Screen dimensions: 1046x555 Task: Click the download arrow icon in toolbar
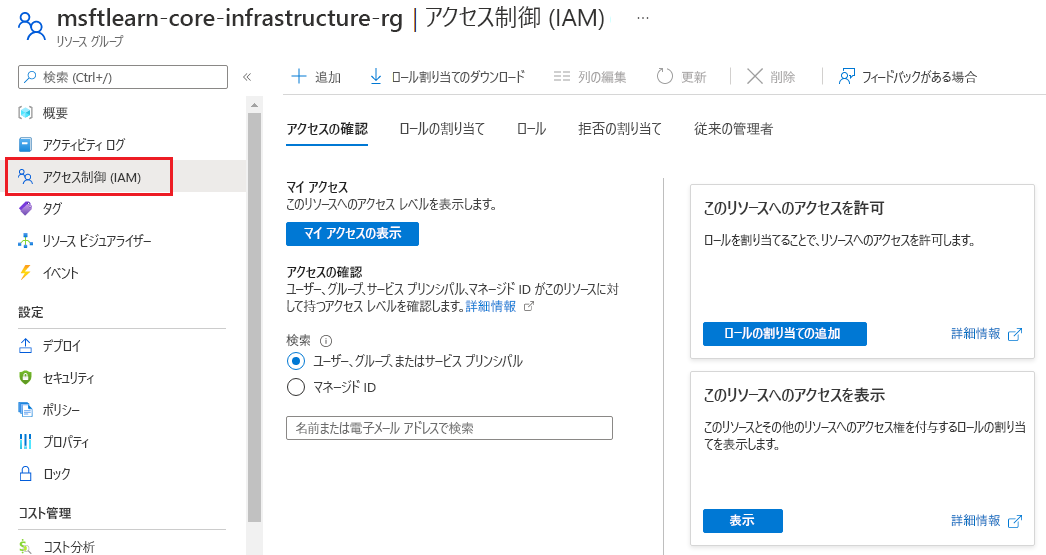click(376, 77)
